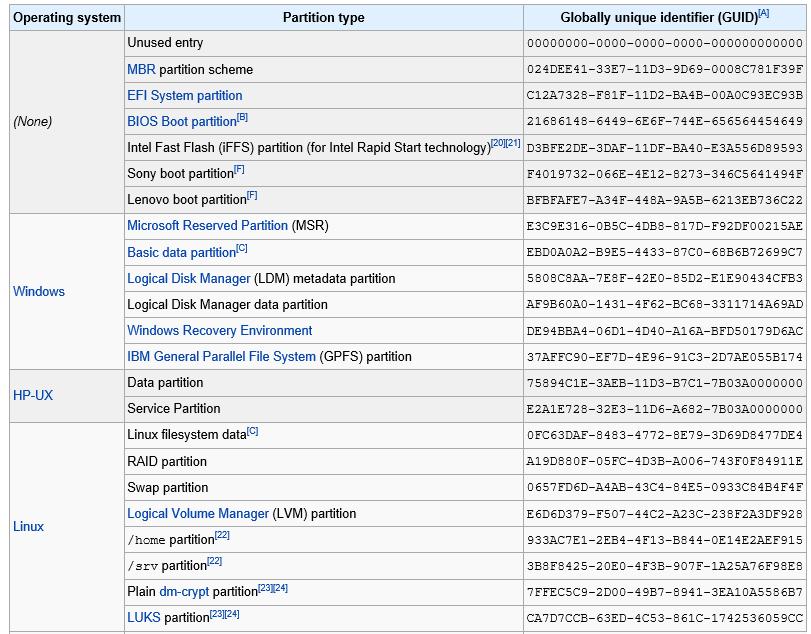Screen dimensions: 811x634
Task: Click the GUID in the Basic data partition row
Action: tap(665, 253)
